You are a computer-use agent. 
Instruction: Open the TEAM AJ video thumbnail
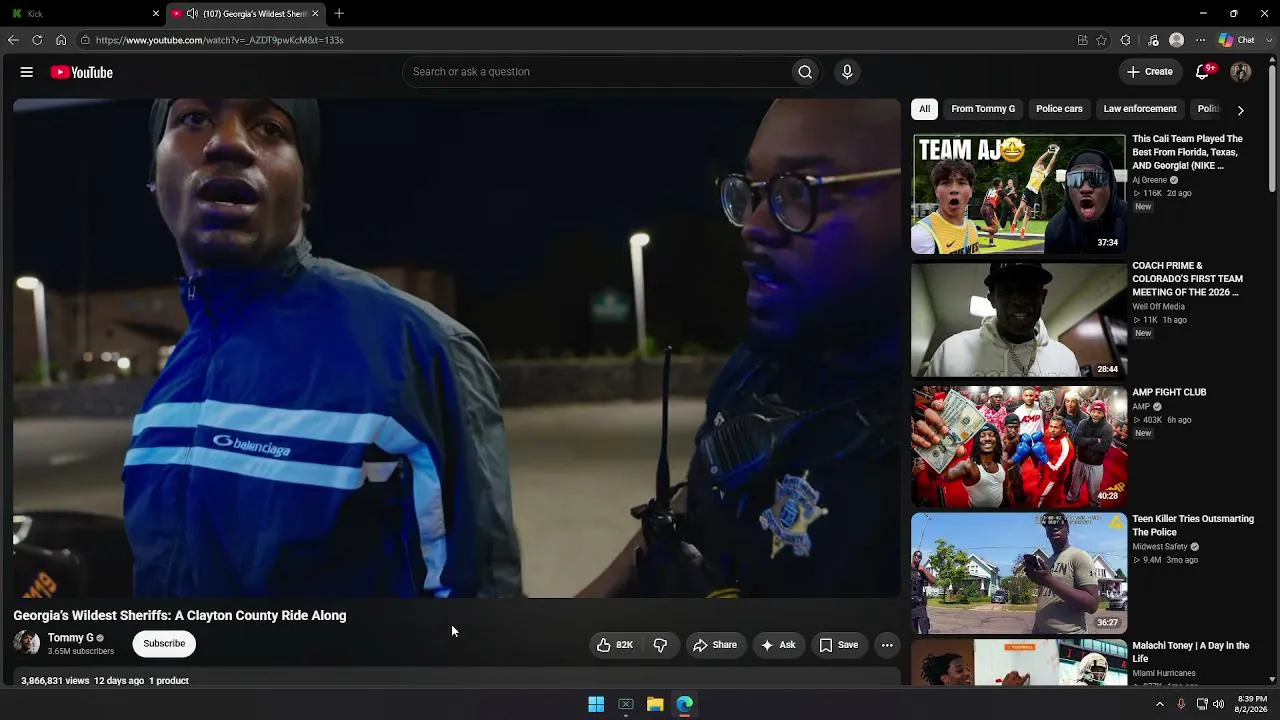point(1019,194)
